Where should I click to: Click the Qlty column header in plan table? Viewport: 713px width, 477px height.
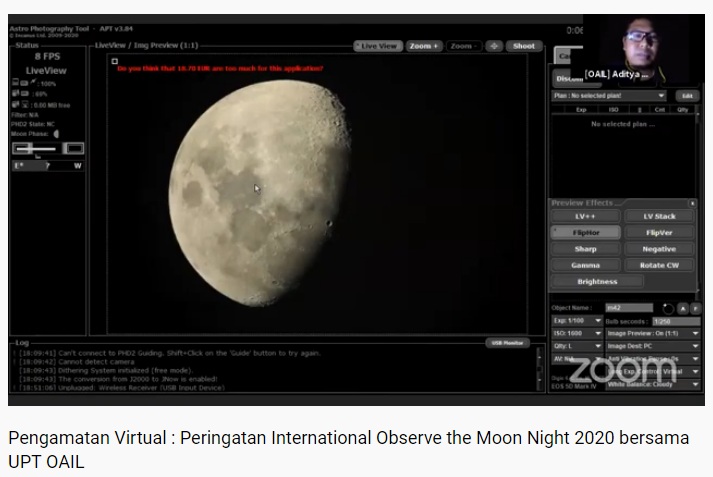[682, 110]
